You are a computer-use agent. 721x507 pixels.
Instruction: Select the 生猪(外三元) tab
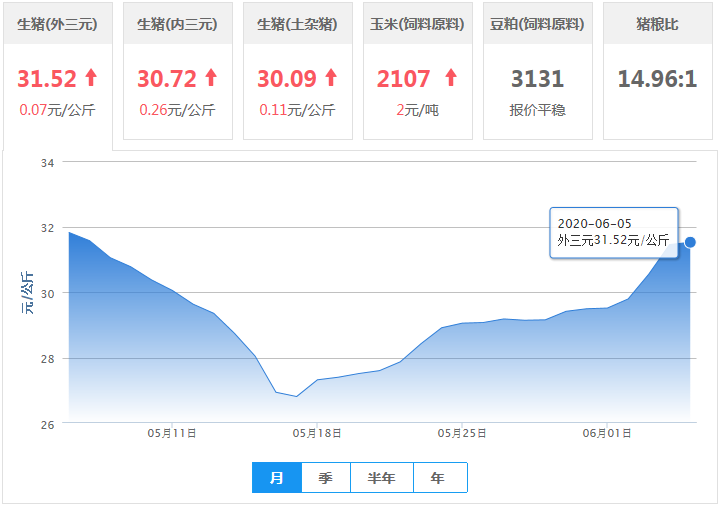58,23
